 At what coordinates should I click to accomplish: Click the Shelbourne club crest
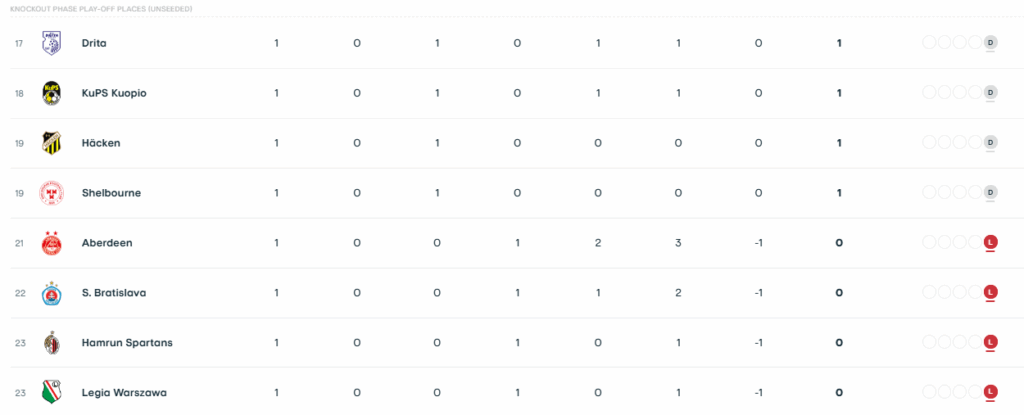click(51, 193)
